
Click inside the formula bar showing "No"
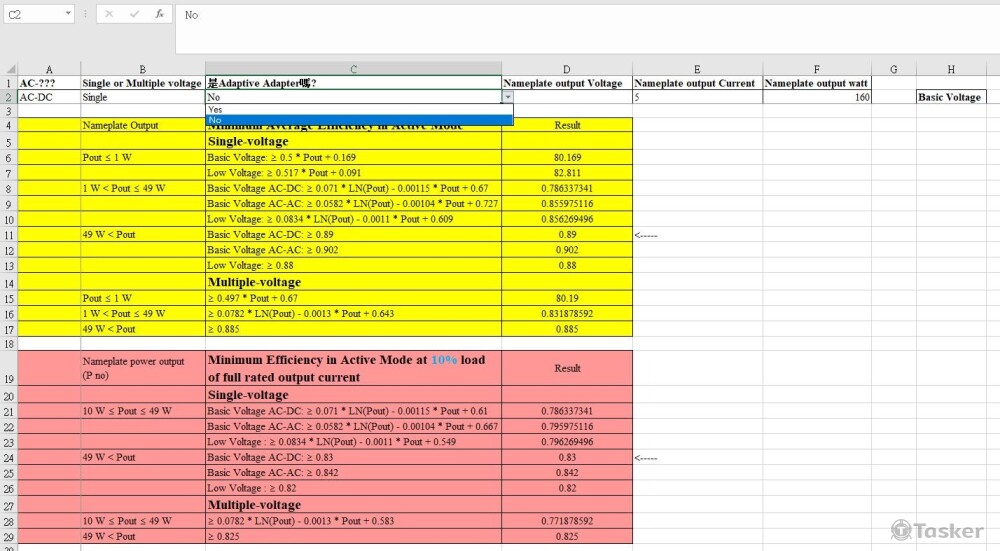[580, 16]
